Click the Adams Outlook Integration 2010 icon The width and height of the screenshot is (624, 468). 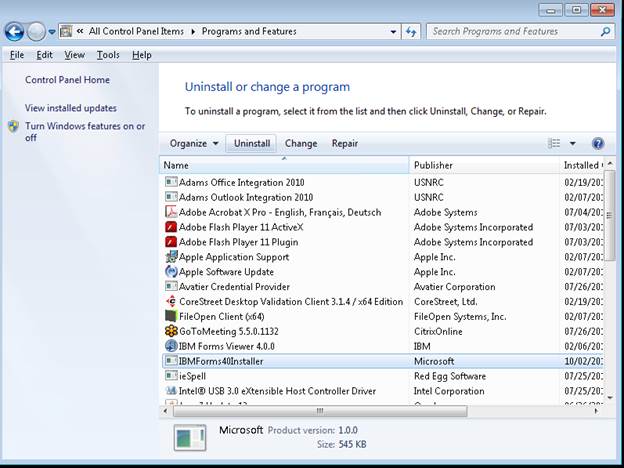click(171, 197)
